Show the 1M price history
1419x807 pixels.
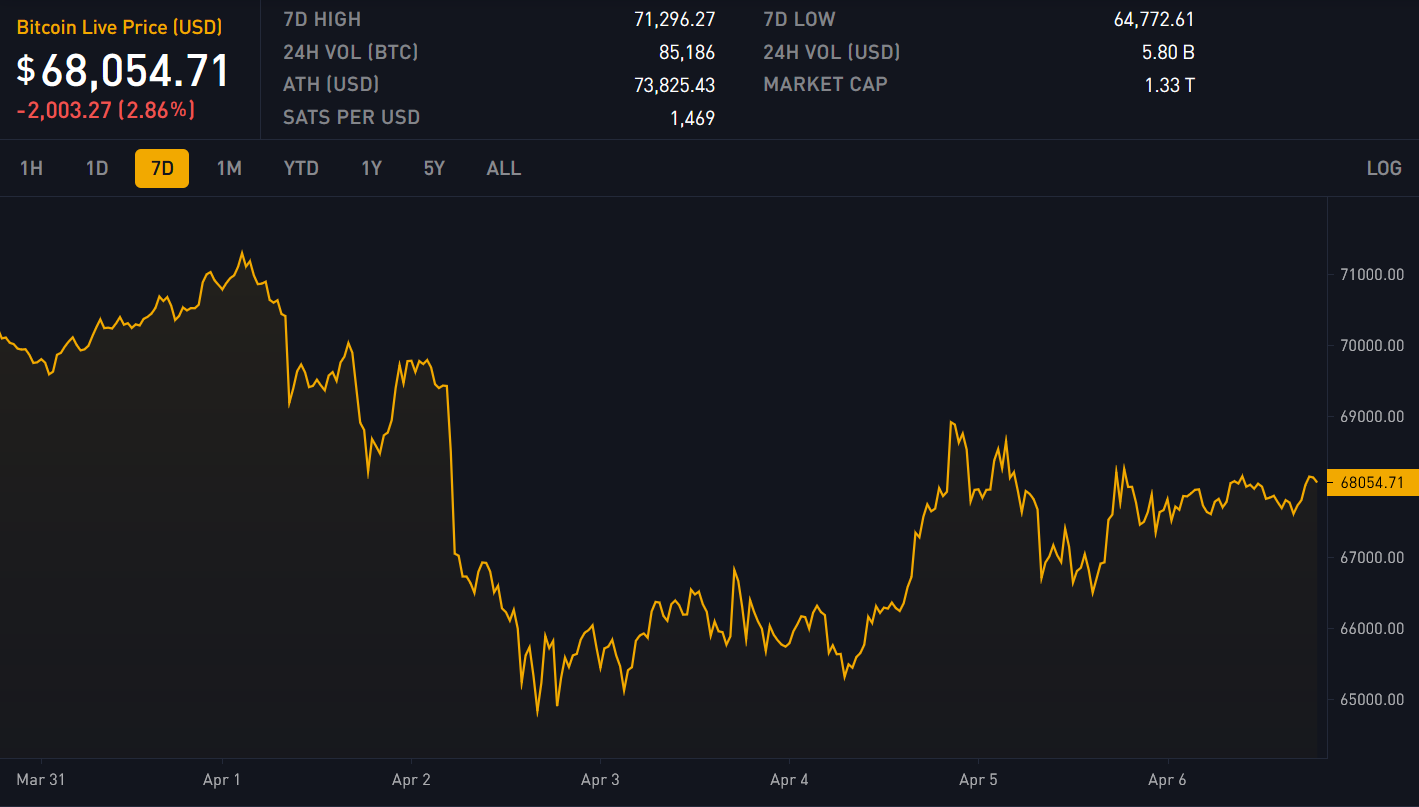pos(229,168)
